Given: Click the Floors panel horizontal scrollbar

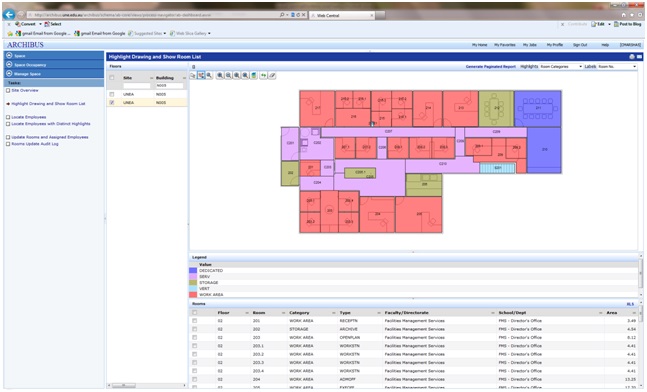Looking at the screenshot, I should coord(147,385).
